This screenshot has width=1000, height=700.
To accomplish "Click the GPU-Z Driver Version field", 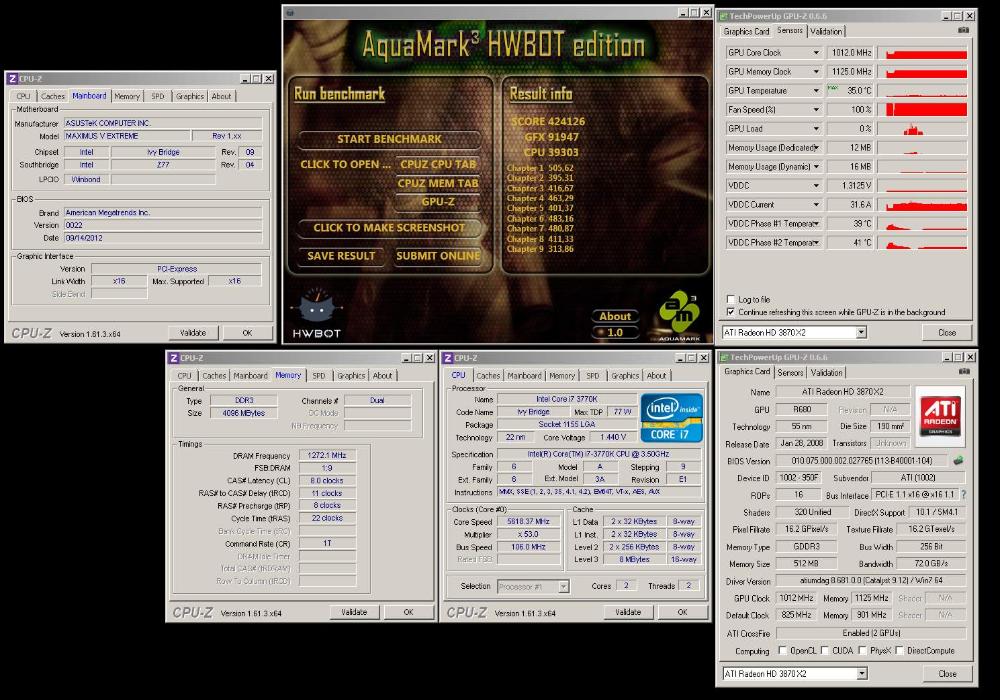I will 871,581.
